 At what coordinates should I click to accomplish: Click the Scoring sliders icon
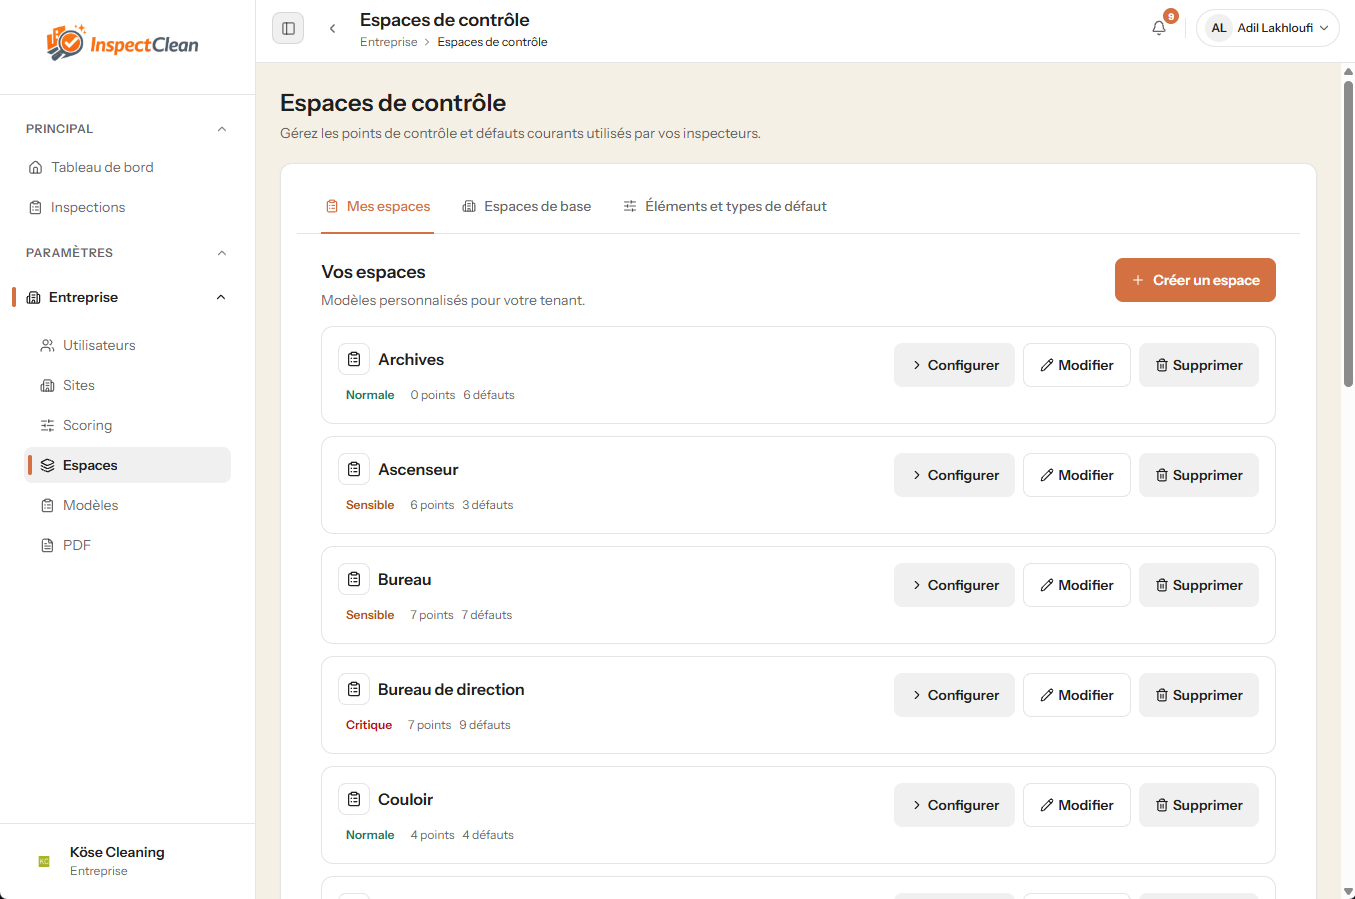click(46, 425)
